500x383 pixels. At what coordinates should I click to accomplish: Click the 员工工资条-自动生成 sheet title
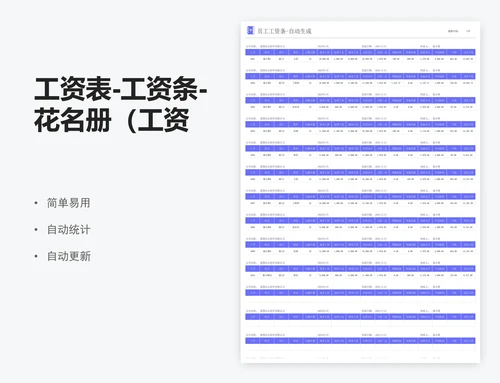click(x=284, y=31)
